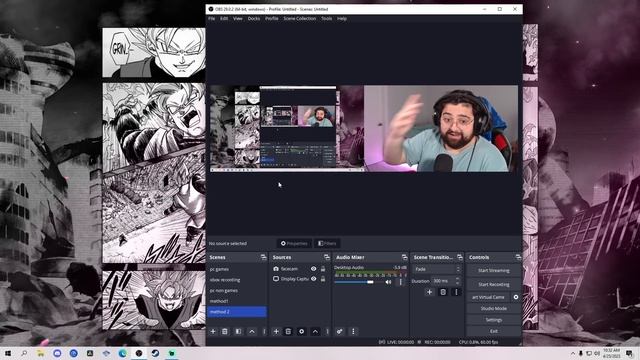Screen dimensions: 640x360
Task: Open taskbar search magnifier
Action: [24, 353]
